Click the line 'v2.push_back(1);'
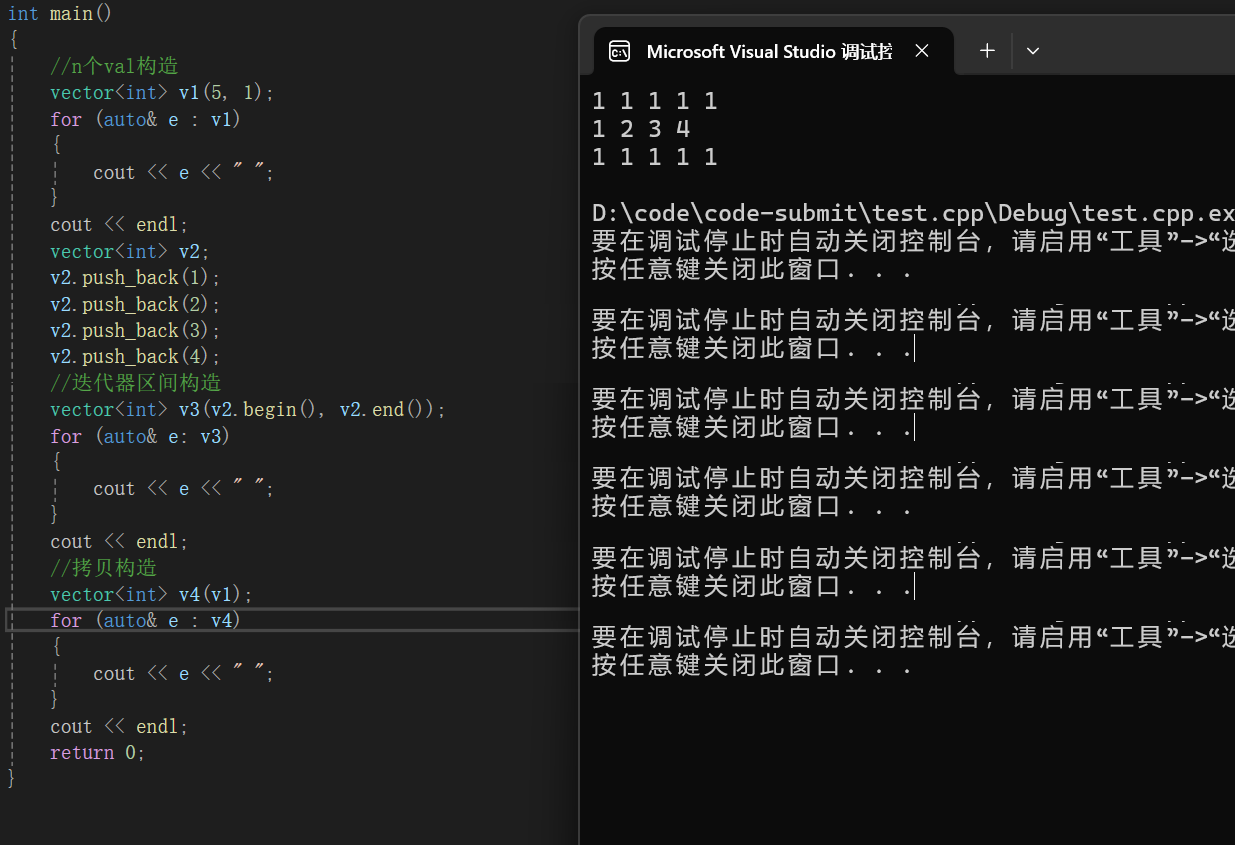 tap(135, 277)
